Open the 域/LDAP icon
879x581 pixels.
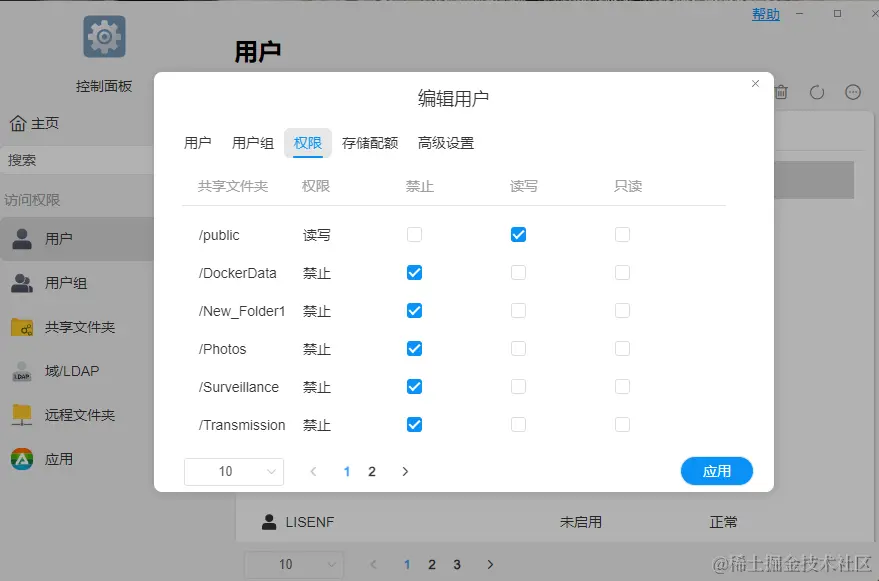pyautogui.click(x=22, y=371)
